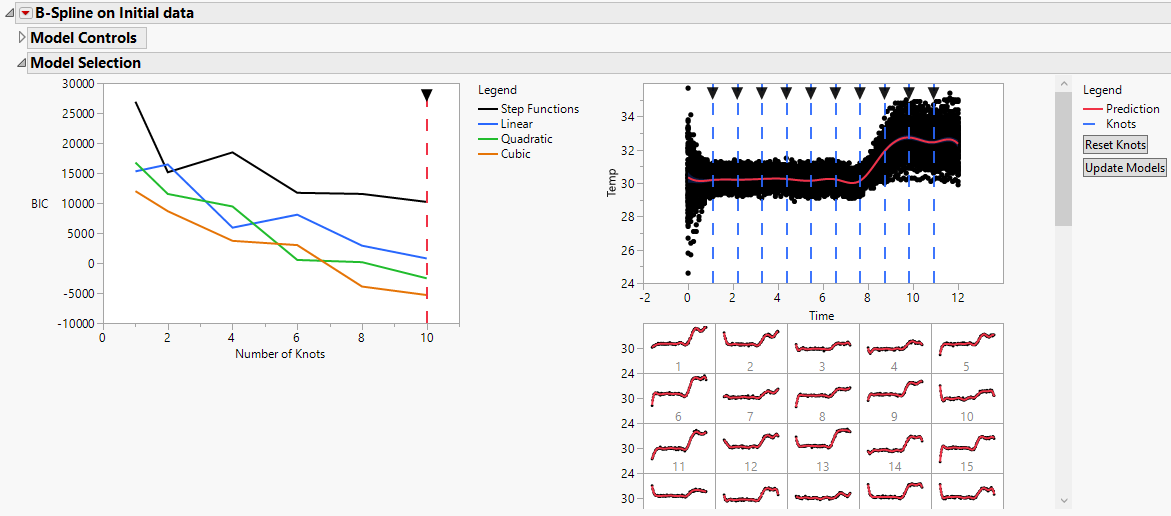The image size is (1171, 516).
Task: Open the thumbnail plot labeled 1
Action: click(679, 348)
